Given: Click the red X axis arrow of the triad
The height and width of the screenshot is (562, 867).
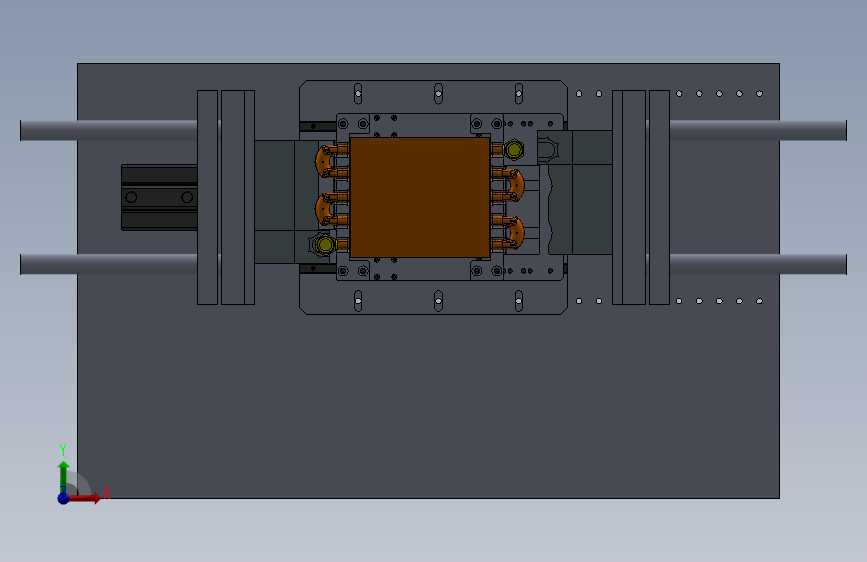Looking at the screenshot, I should (x=84, y=498).
